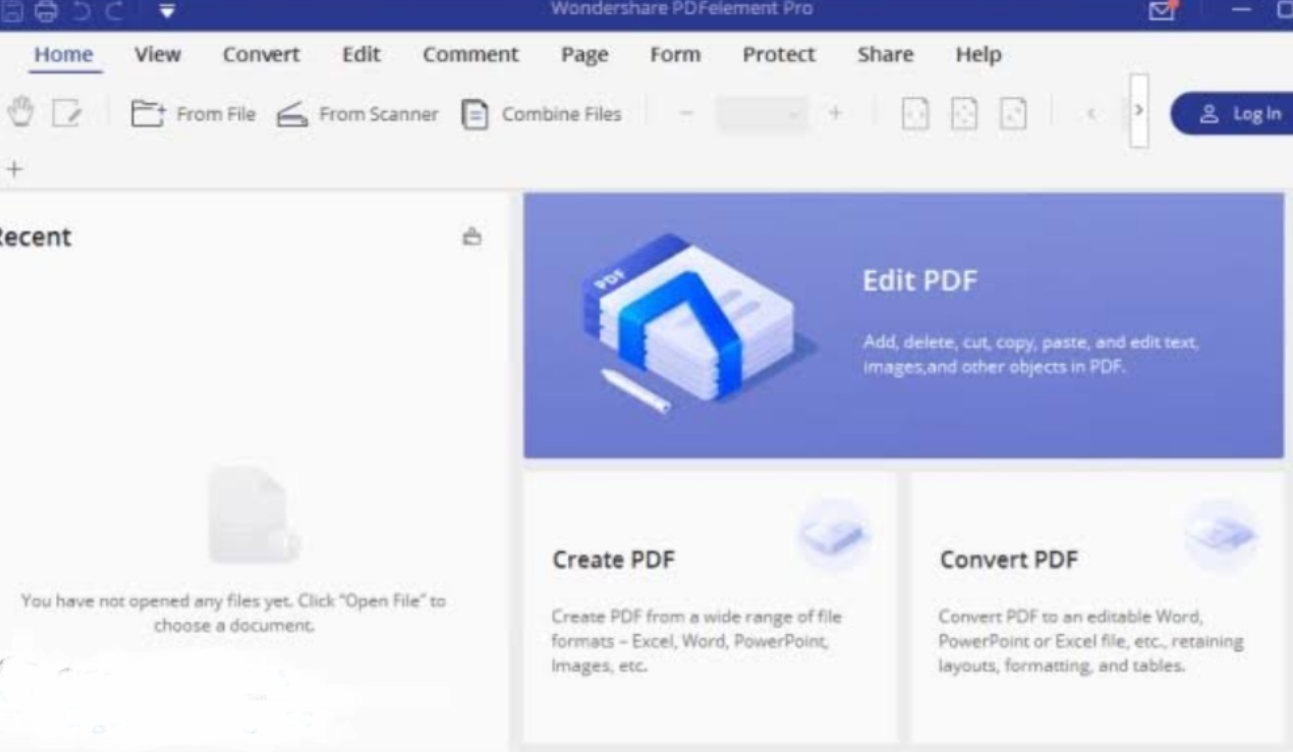The image size is (1293, 752).
Task: Open the zoom level dropdown
Action: (763, 114)
